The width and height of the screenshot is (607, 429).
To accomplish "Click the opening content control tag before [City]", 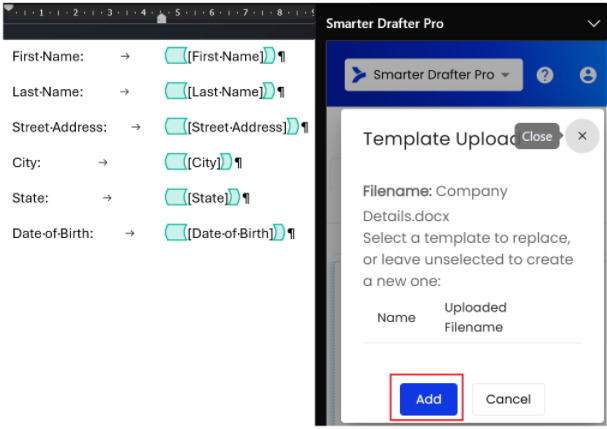I will (x=176, y=162).
